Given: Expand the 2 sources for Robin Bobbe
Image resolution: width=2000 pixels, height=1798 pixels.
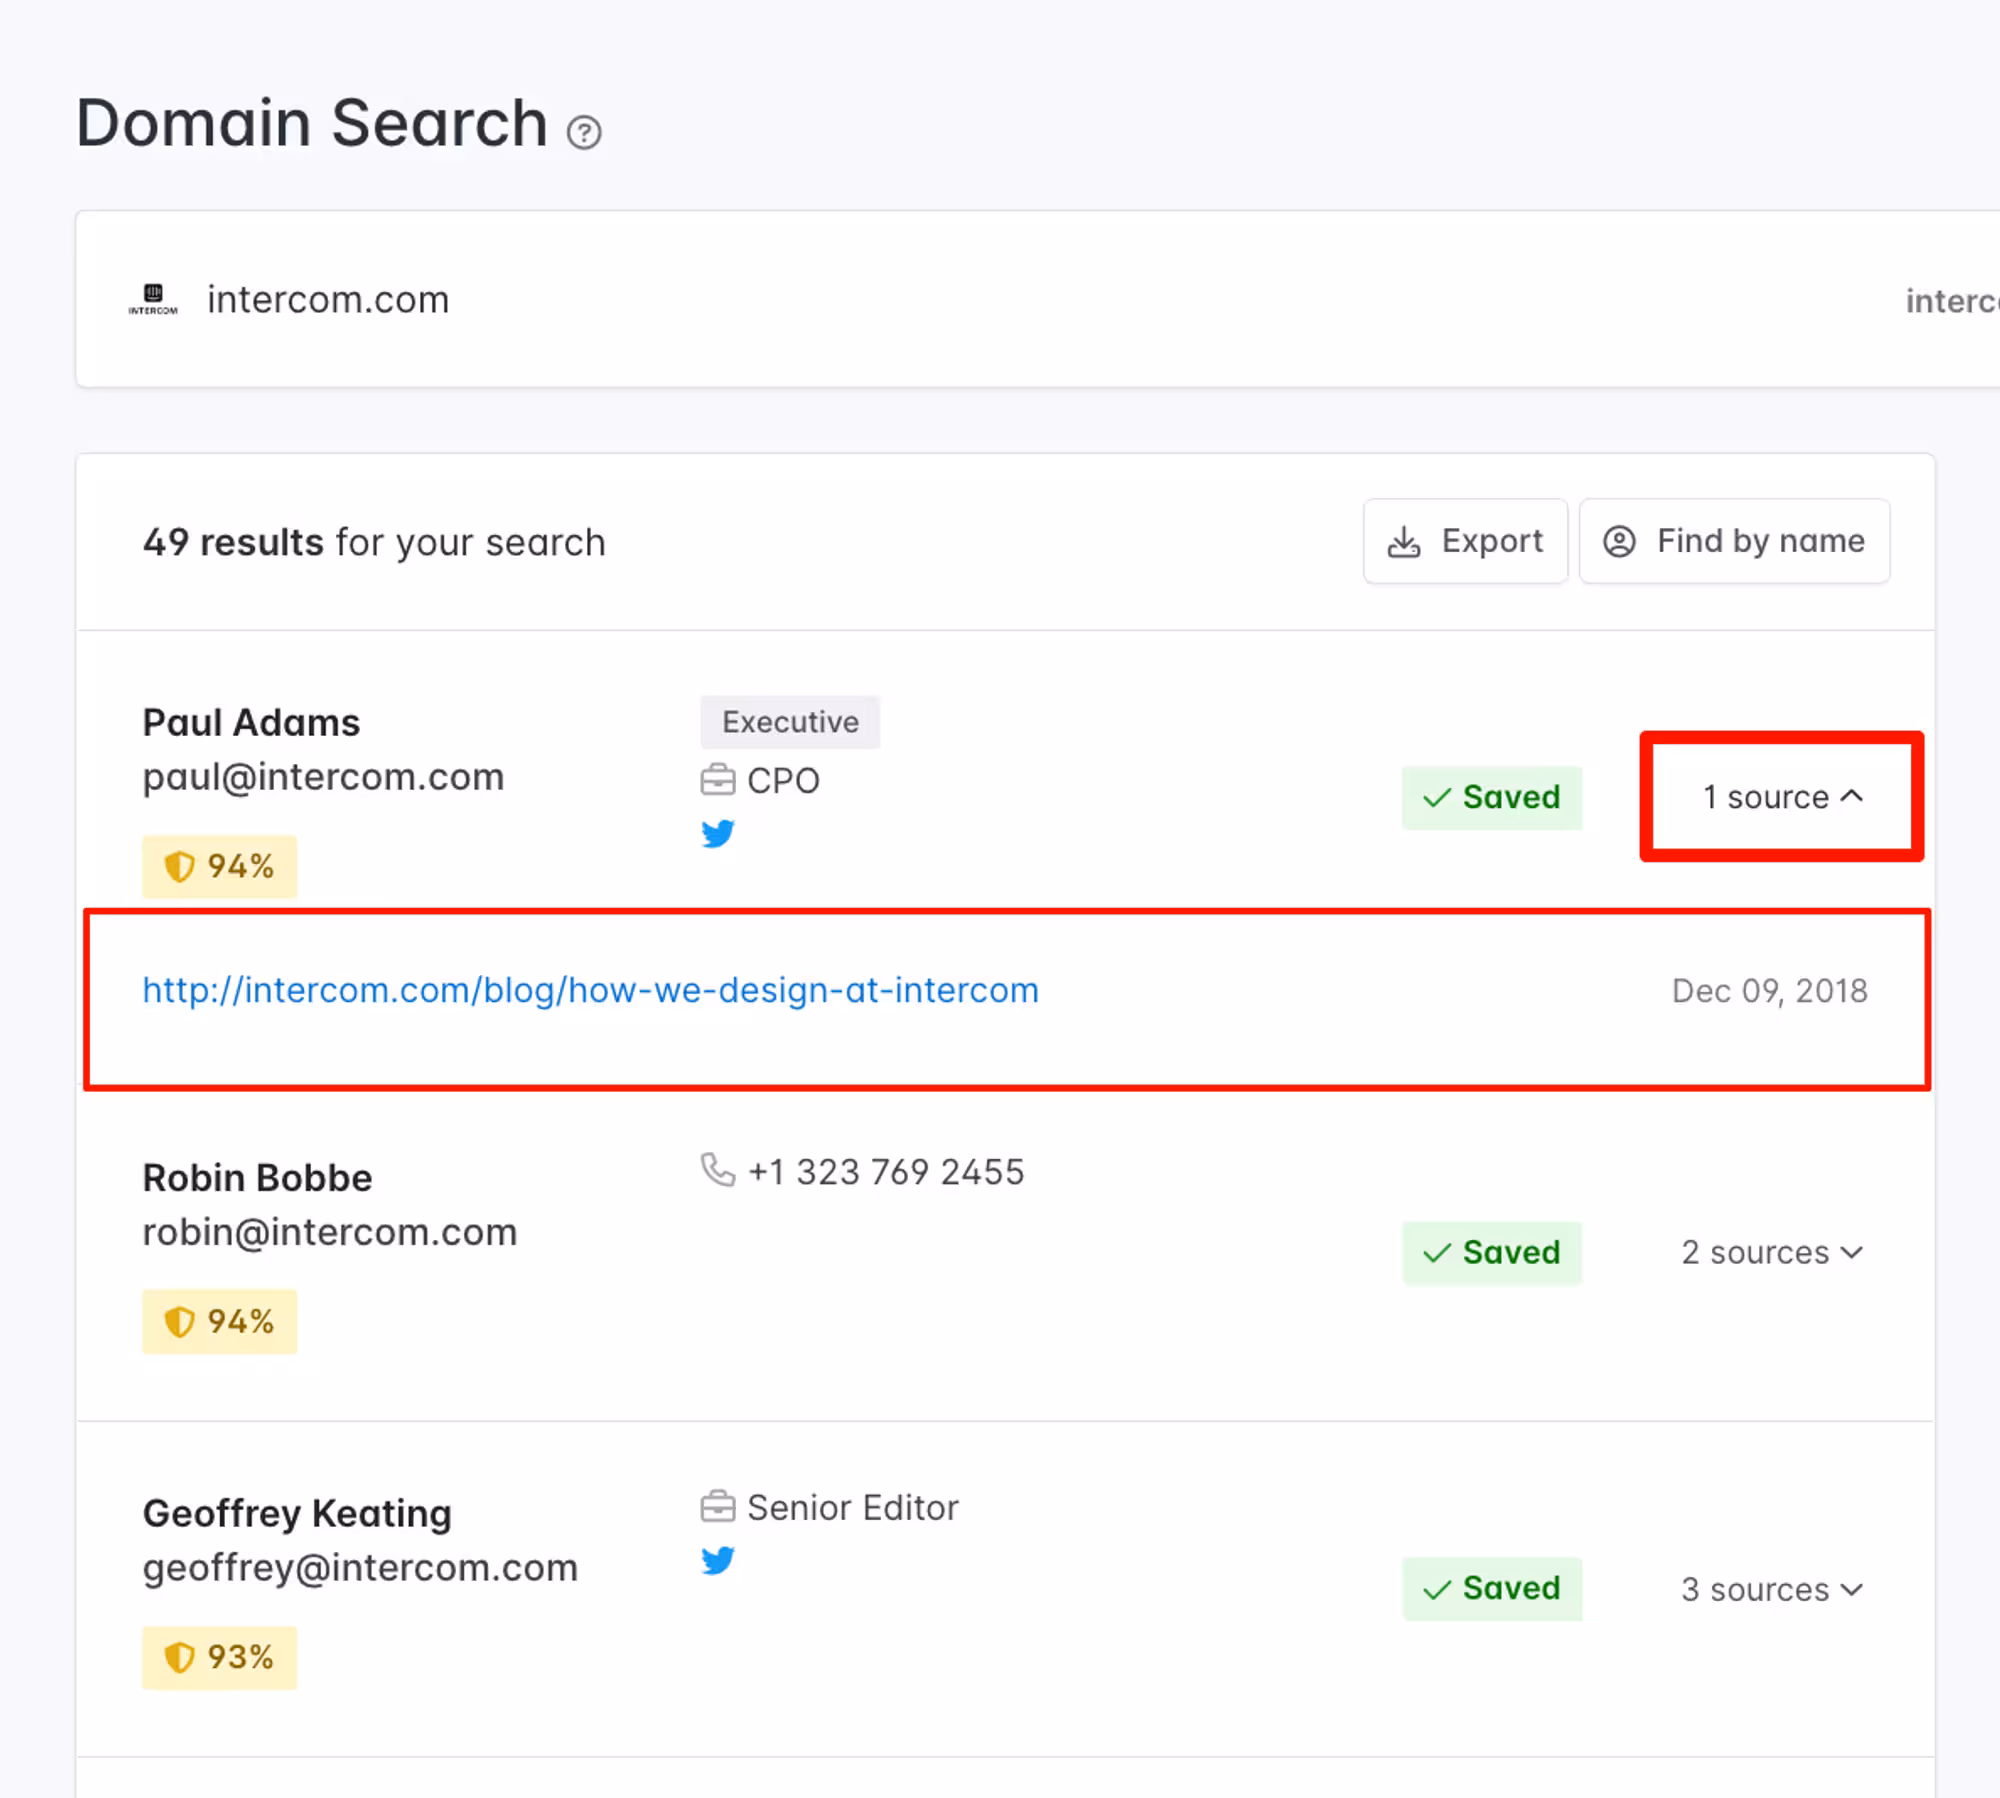Looking at the screenshot, I should click(1771, 1252).
